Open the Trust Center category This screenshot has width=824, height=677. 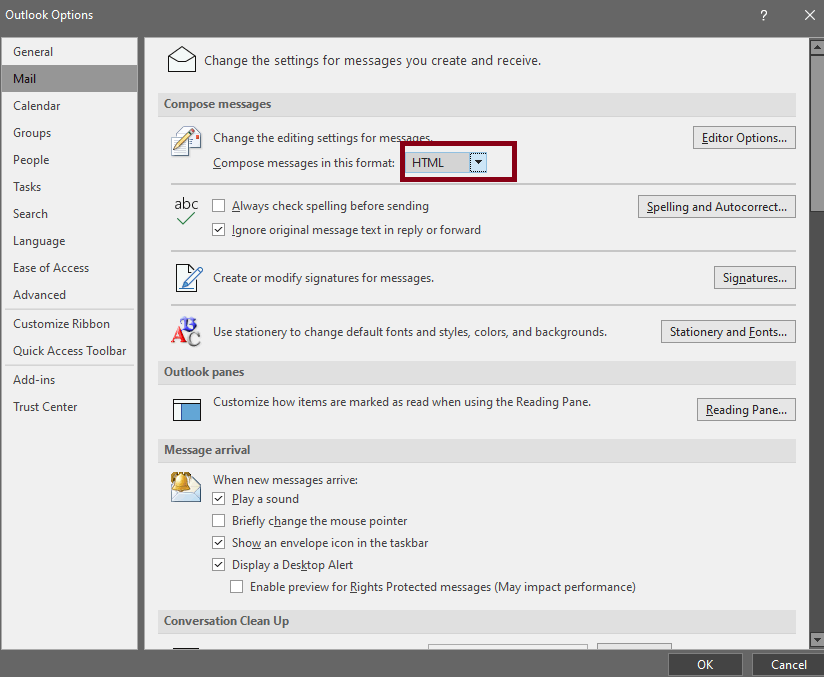point(69,406)
